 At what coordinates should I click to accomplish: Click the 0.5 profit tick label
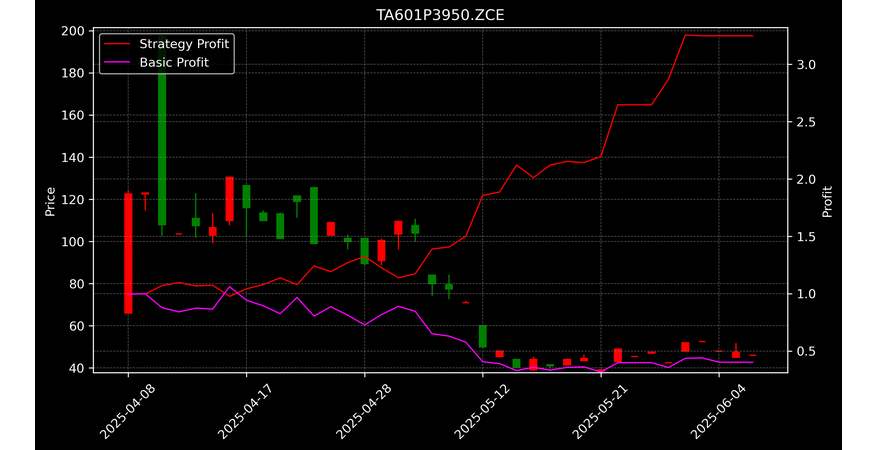[x=806, y=351]
